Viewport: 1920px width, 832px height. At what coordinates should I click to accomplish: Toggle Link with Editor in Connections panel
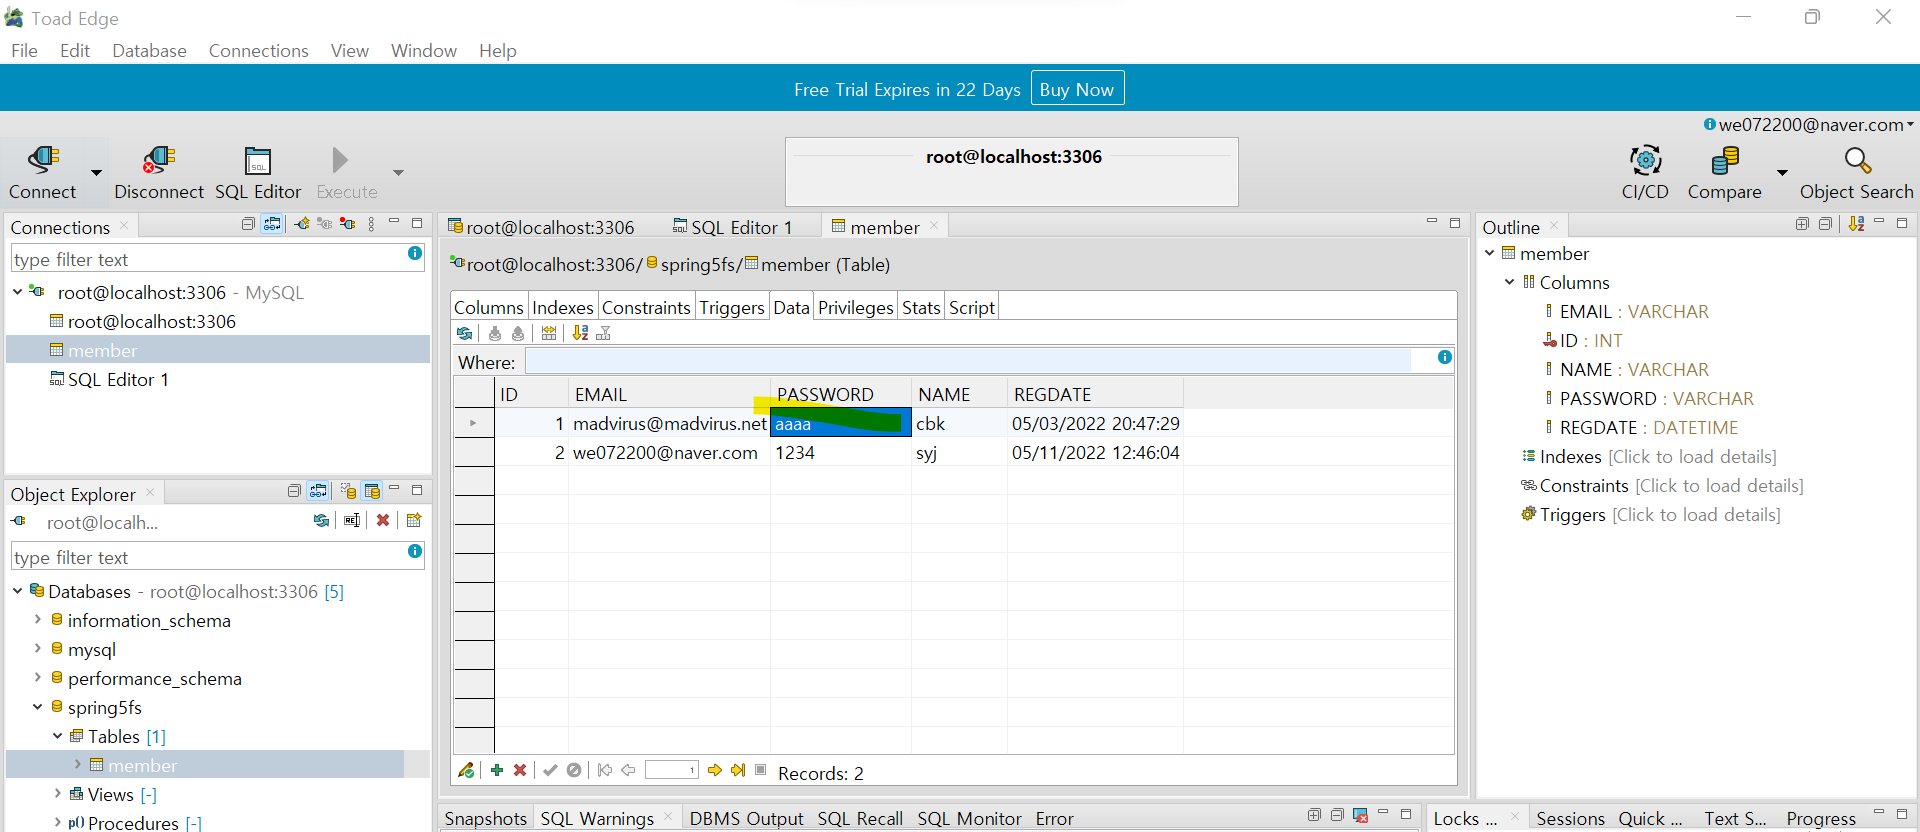pyautogui.click(x=272, y=224)
